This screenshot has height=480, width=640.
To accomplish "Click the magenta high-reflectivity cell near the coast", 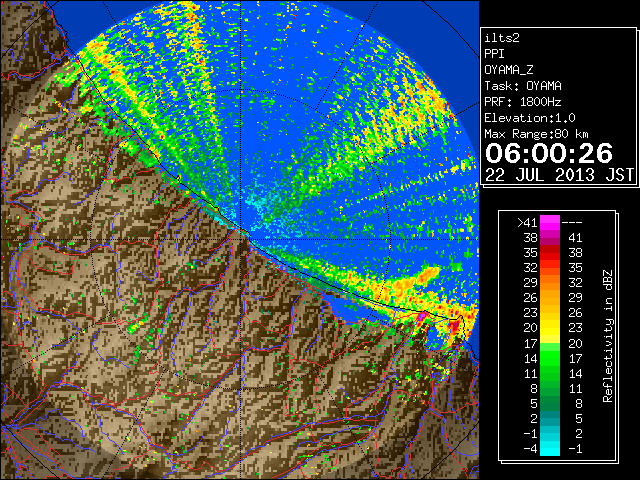I will click(422, 316).
